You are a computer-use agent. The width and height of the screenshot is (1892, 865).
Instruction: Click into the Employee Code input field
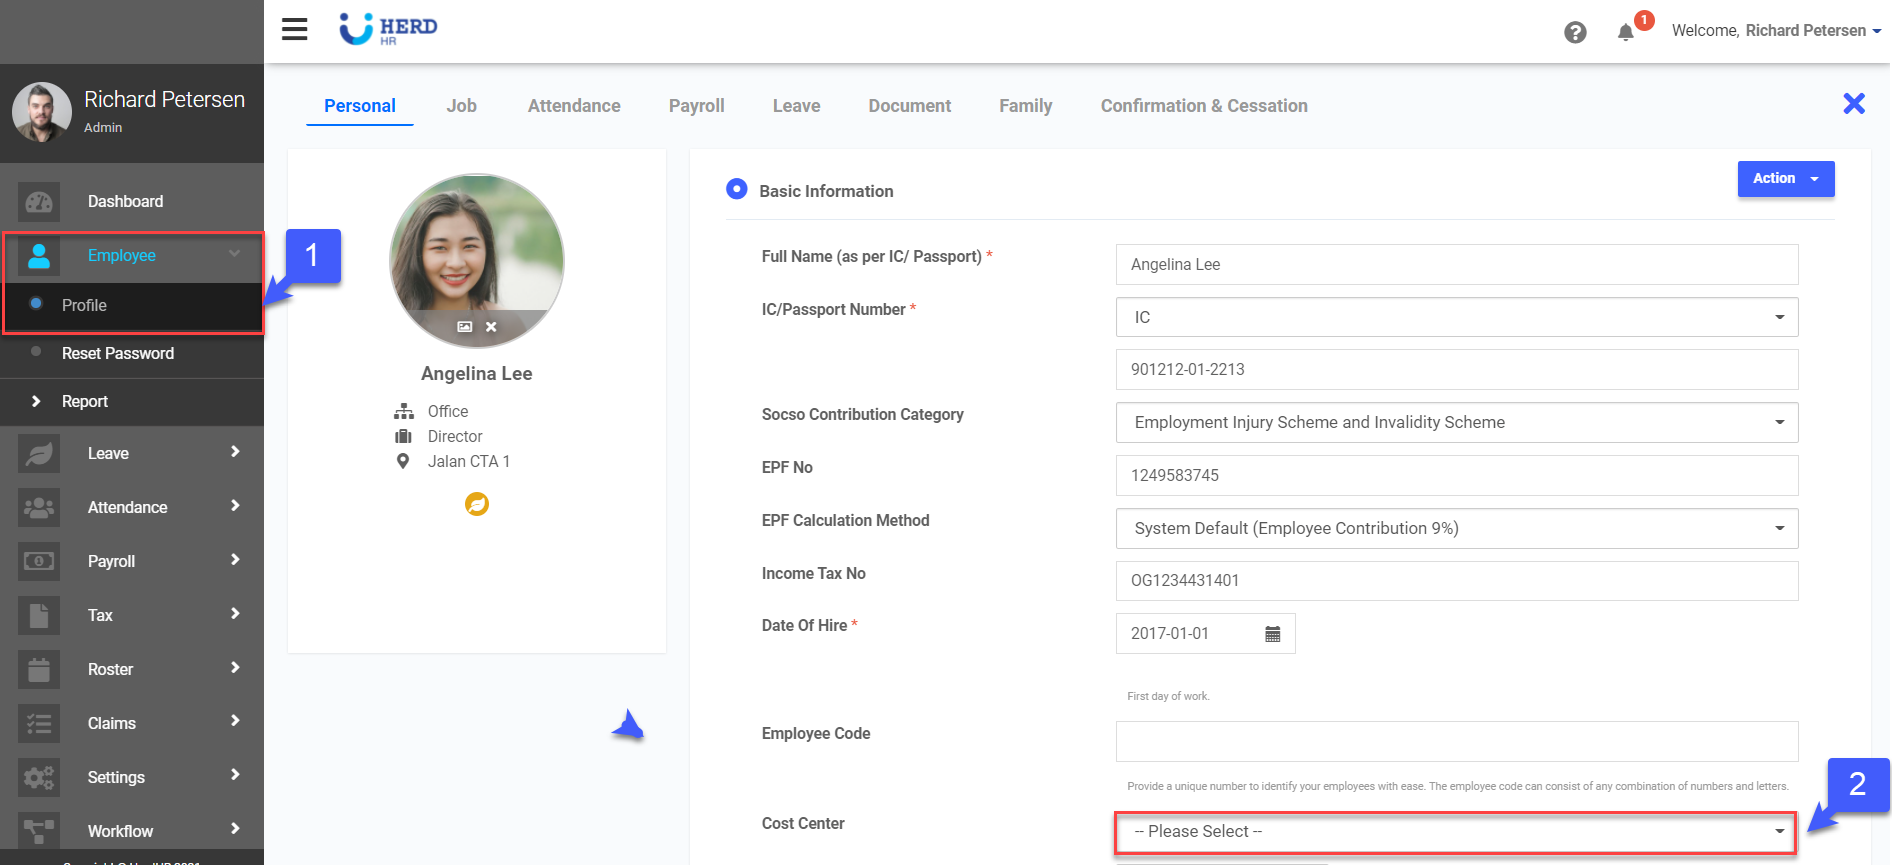pyautogui.click(x=1456, y=742)
